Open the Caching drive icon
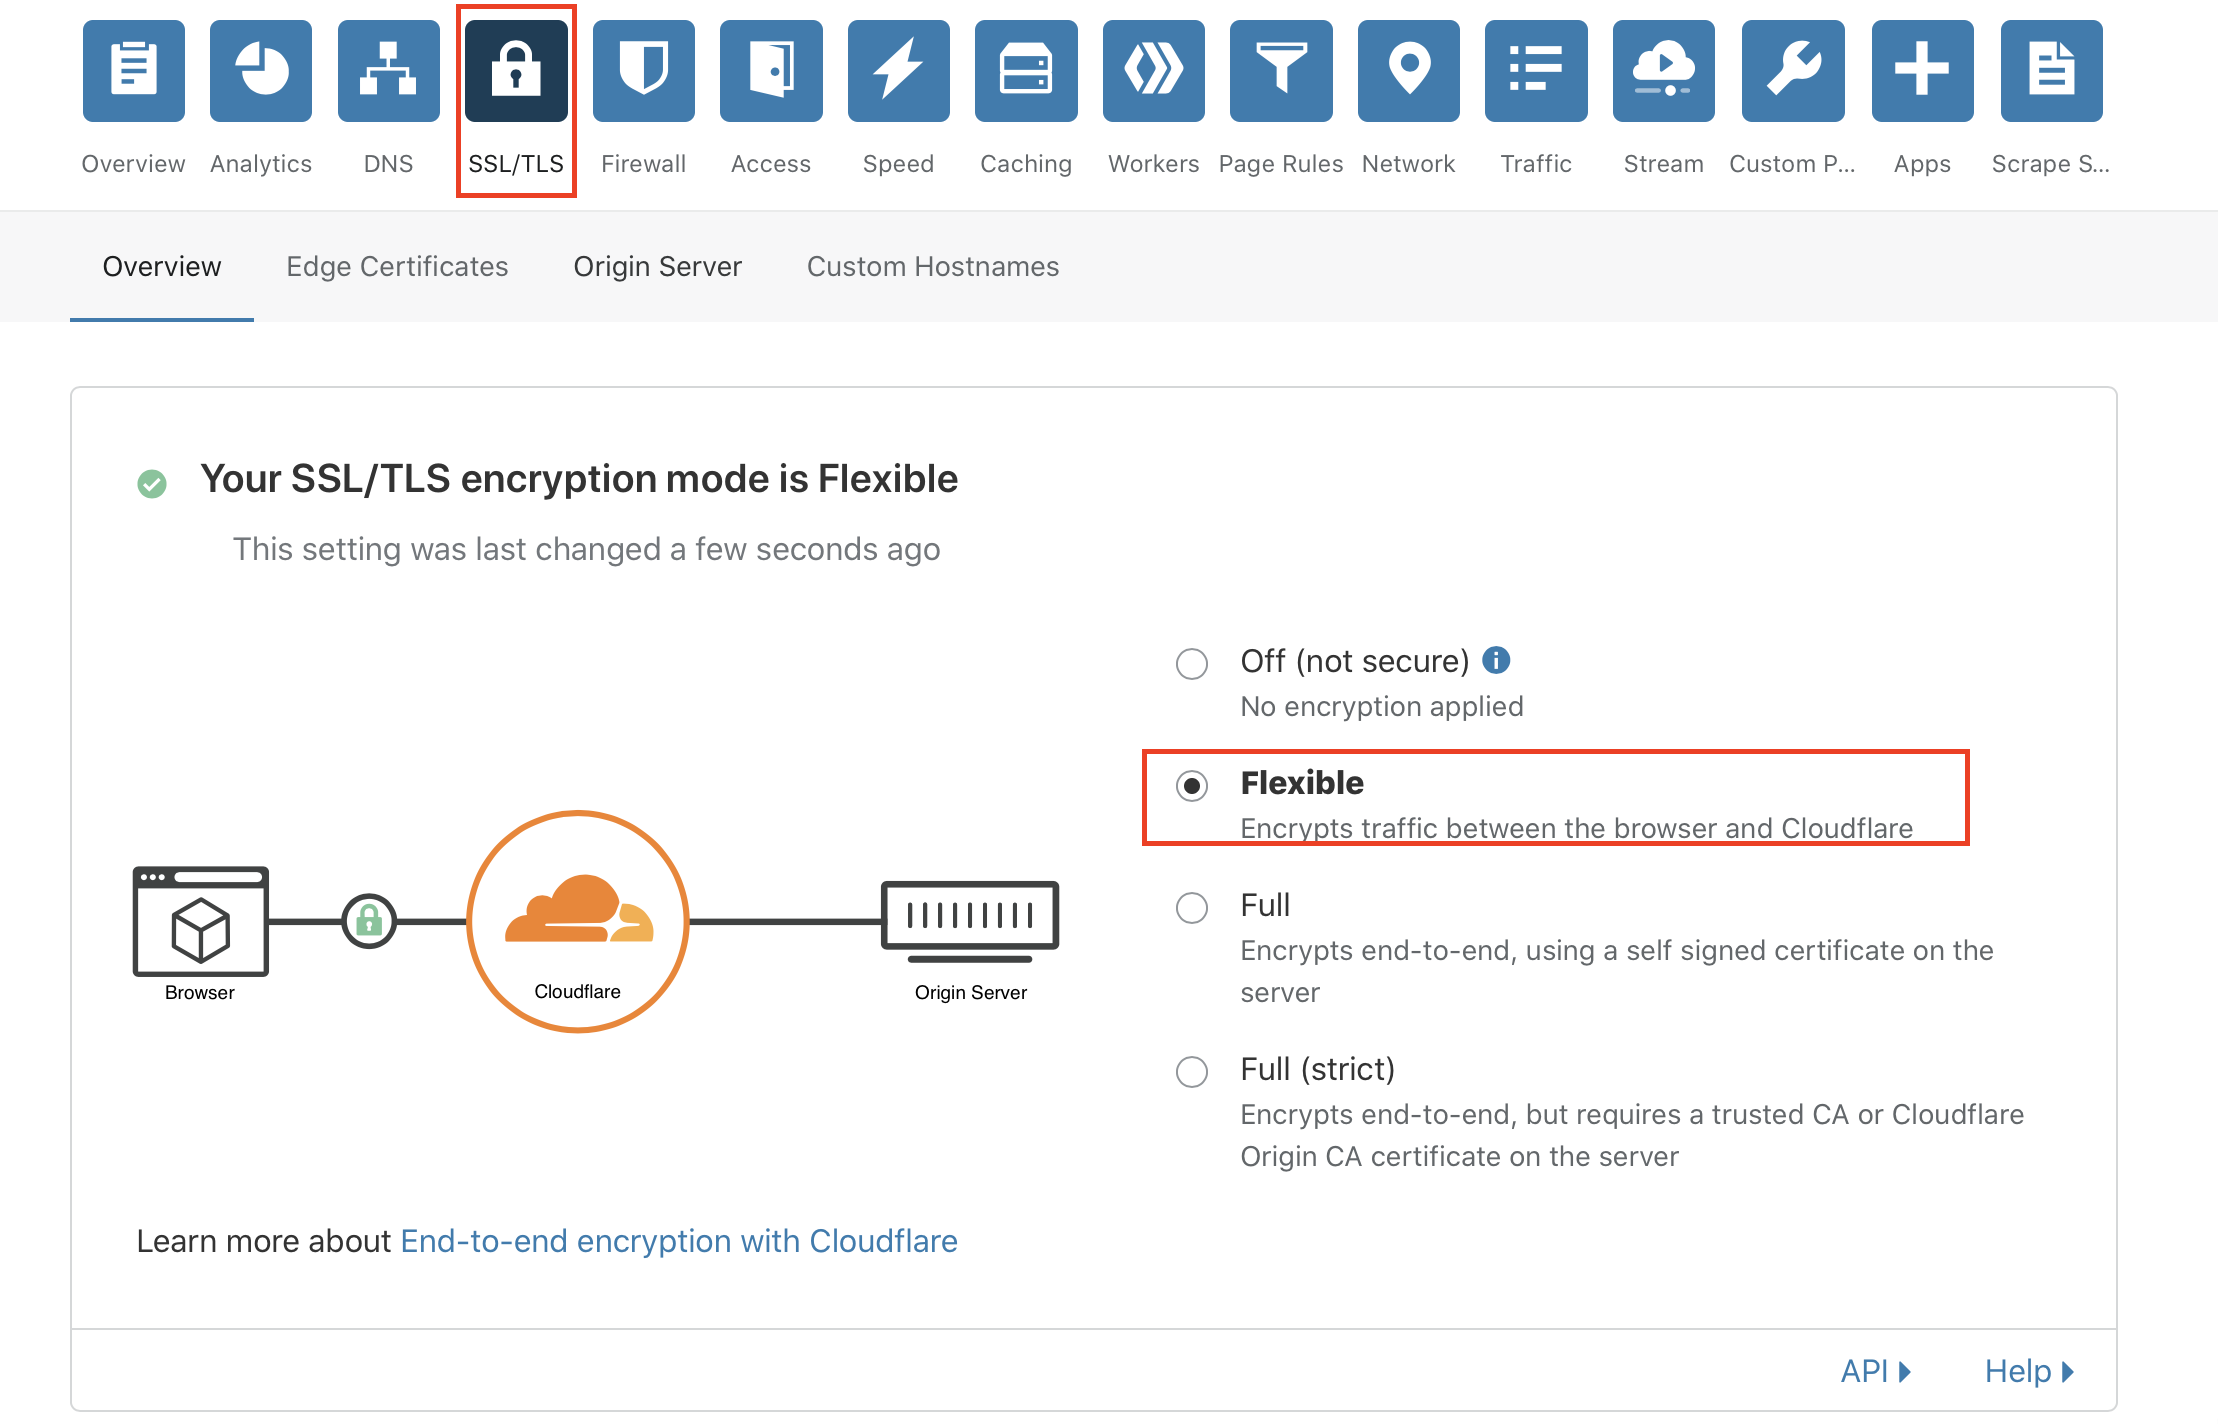This screenshot has height=1424, width=2218. click(1026, 71)
